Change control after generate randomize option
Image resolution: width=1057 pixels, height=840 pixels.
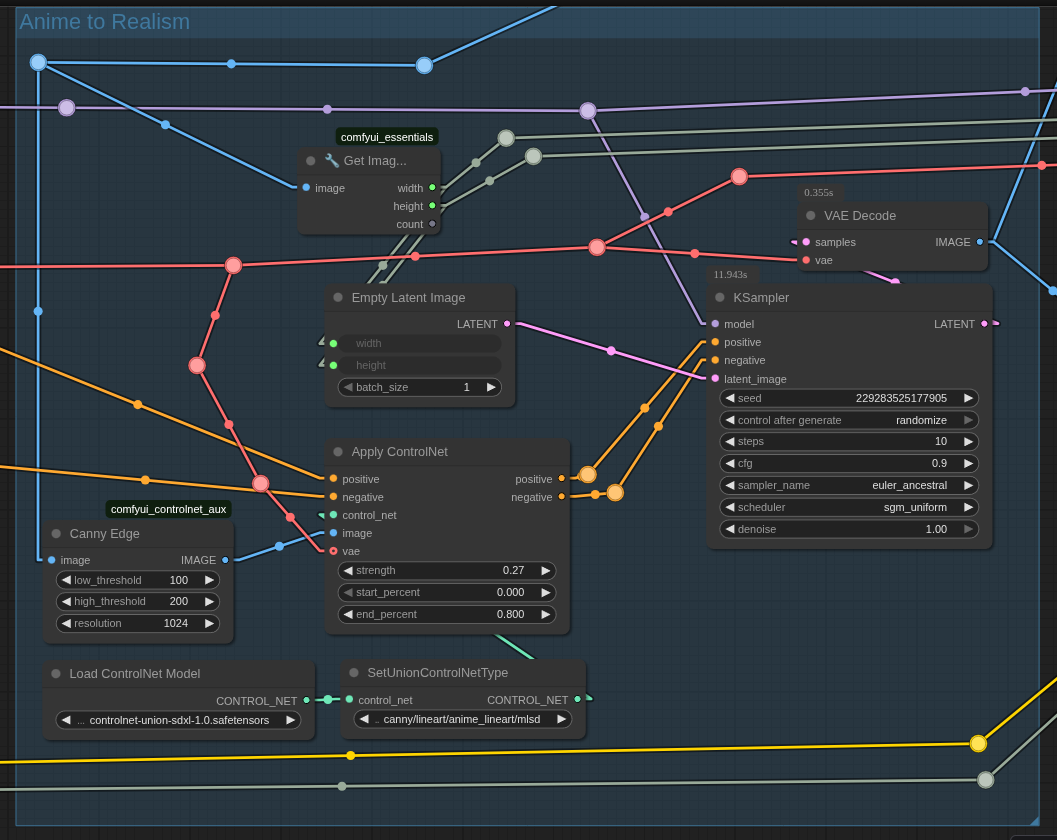tap(848, 420)
